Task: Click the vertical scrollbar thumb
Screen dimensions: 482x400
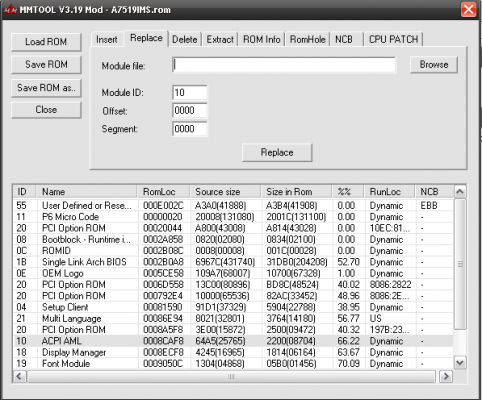Action: click(x=460, y=264)
